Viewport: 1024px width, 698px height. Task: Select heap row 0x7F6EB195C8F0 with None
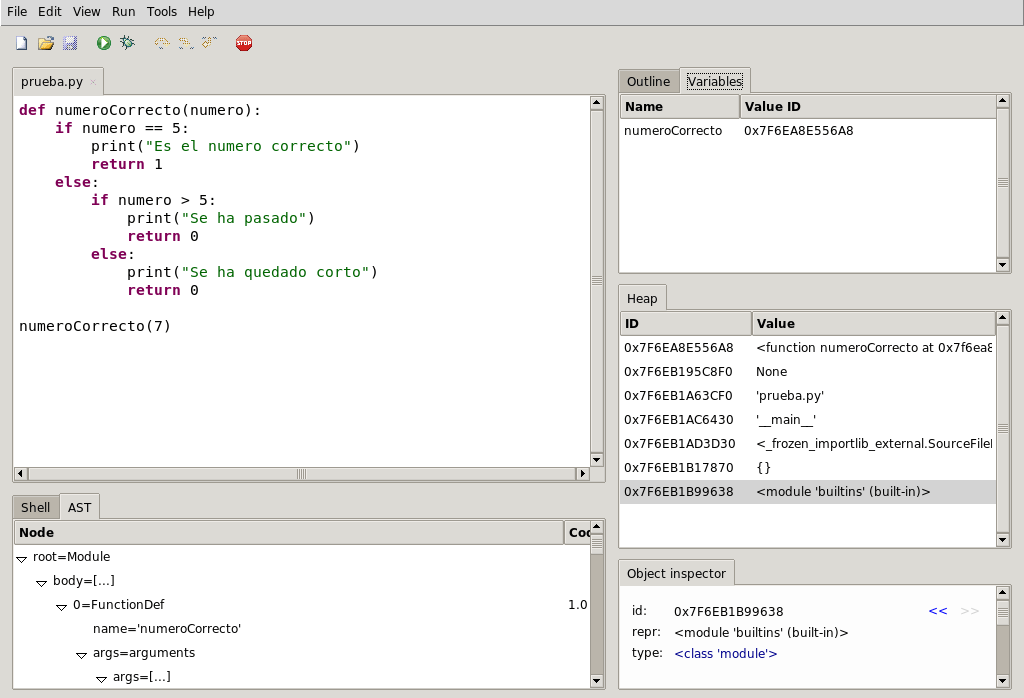(808, 372)
